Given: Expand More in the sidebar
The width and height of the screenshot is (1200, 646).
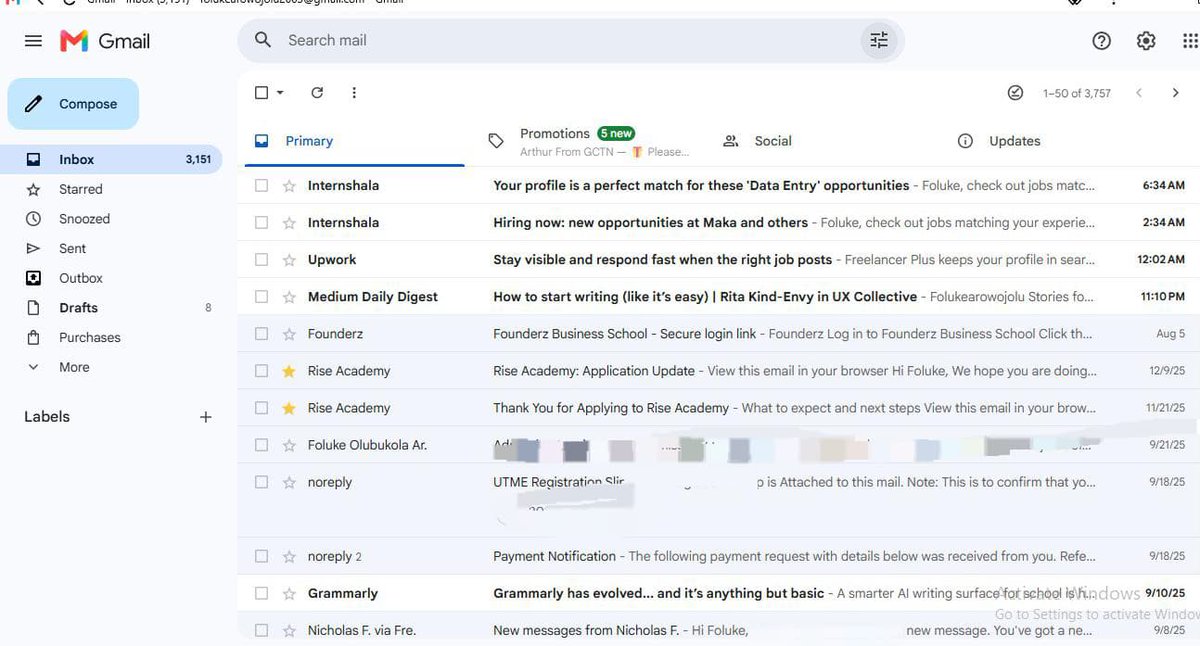Looking at the screenshot, I should click(74, 367).
